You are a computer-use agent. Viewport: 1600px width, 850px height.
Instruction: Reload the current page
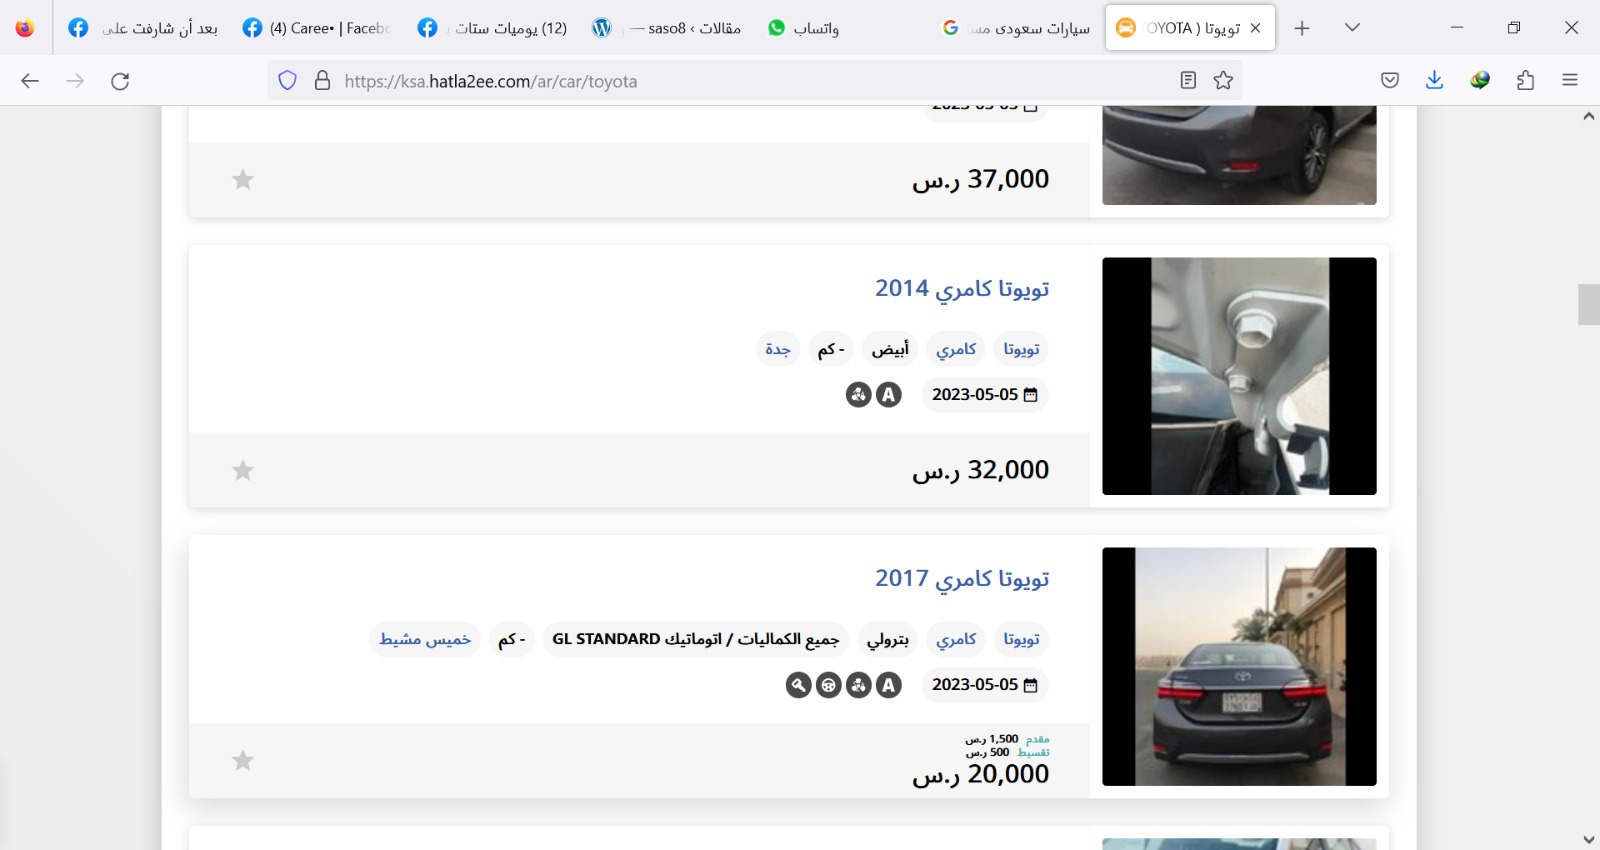coord(120,81)
